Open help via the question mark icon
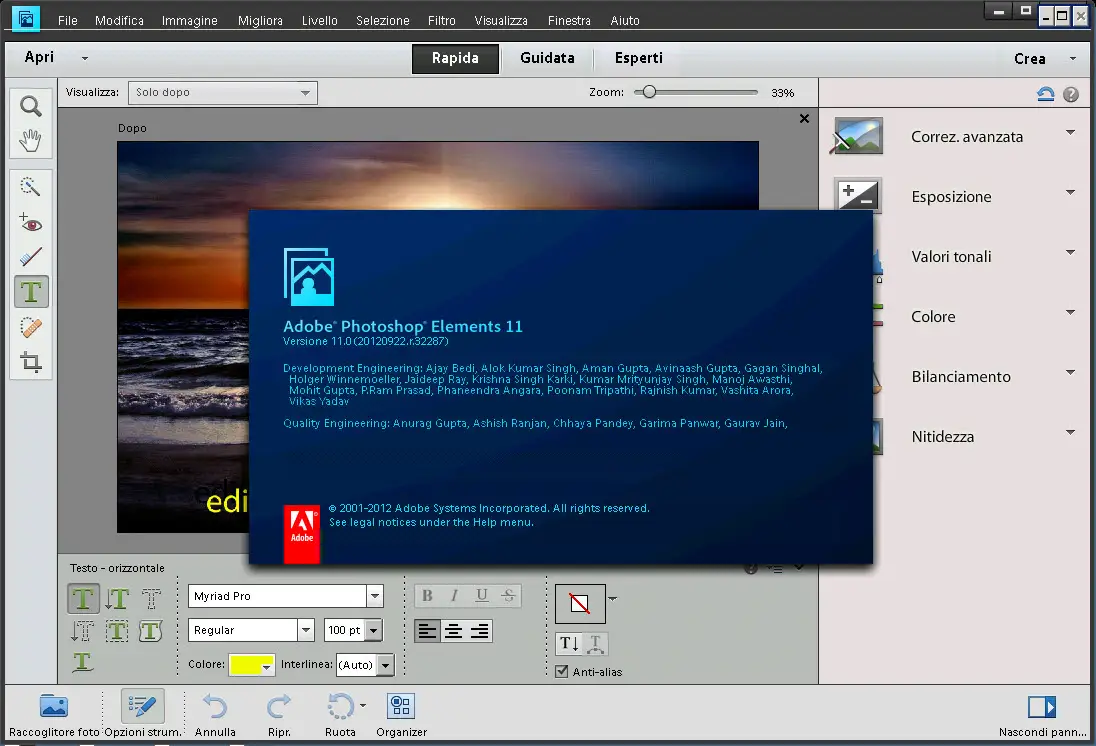The height and width of the screenshot is (746, 1096). [x=1071, y=94]
